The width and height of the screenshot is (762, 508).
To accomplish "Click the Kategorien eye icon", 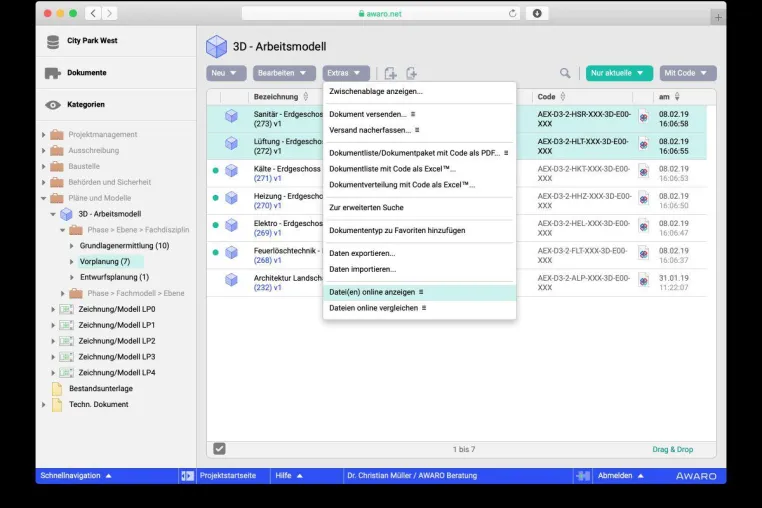I will tap(52, 105).
